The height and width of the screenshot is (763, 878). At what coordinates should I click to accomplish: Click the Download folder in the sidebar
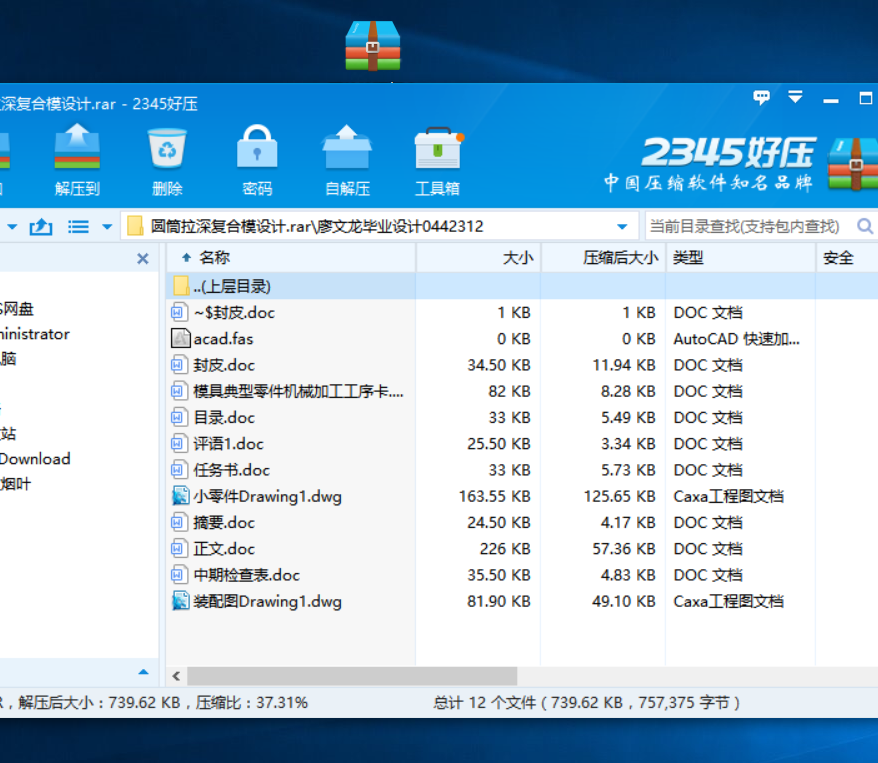pyautogui.click(x=35, y=459)
